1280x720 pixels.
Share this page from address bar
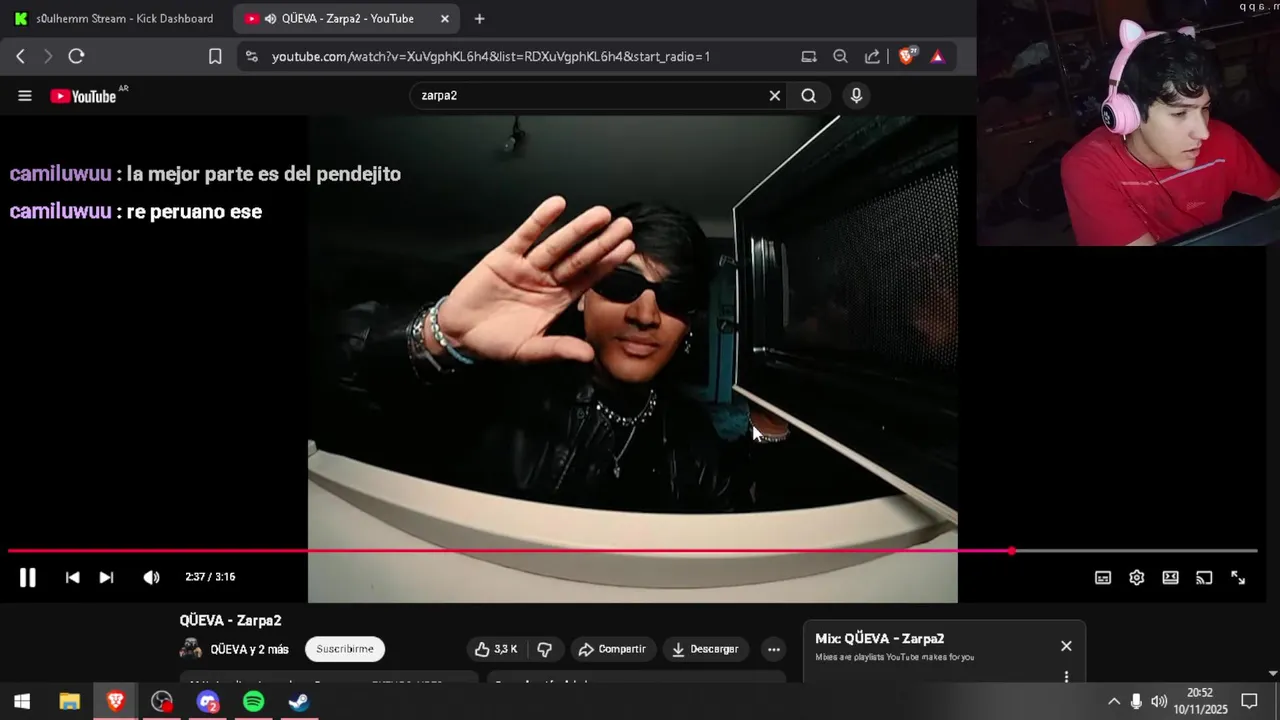click(872, 57)
